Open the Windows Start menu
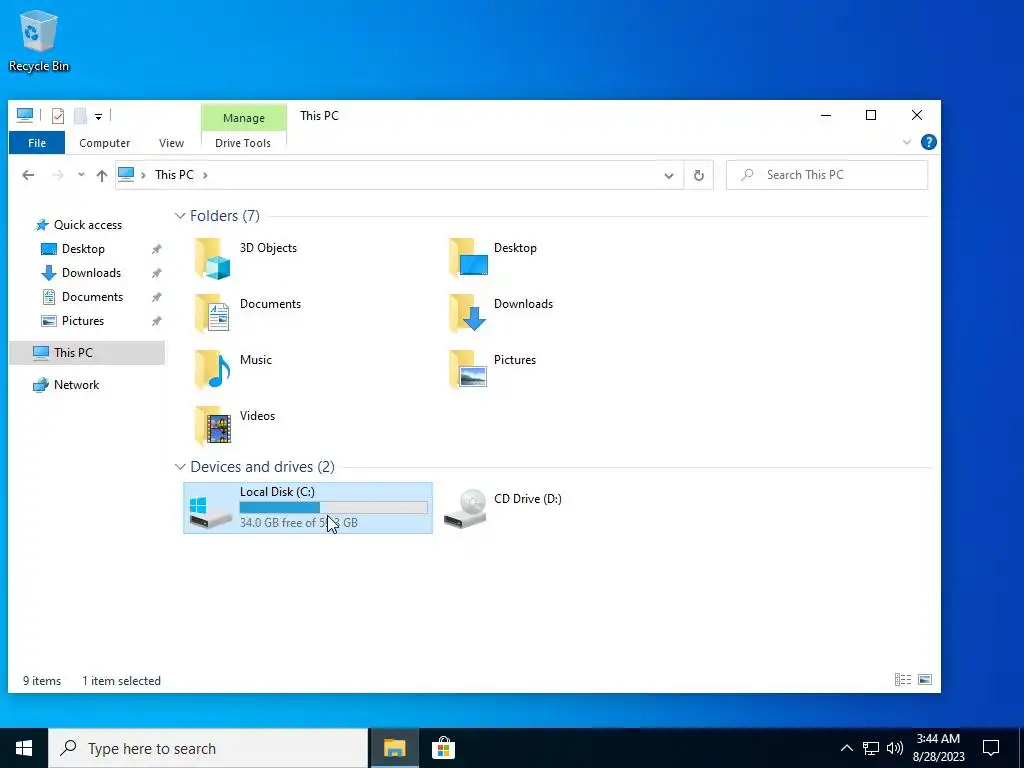Screen dimensions: 1024x768 click(x=24, y=748)
